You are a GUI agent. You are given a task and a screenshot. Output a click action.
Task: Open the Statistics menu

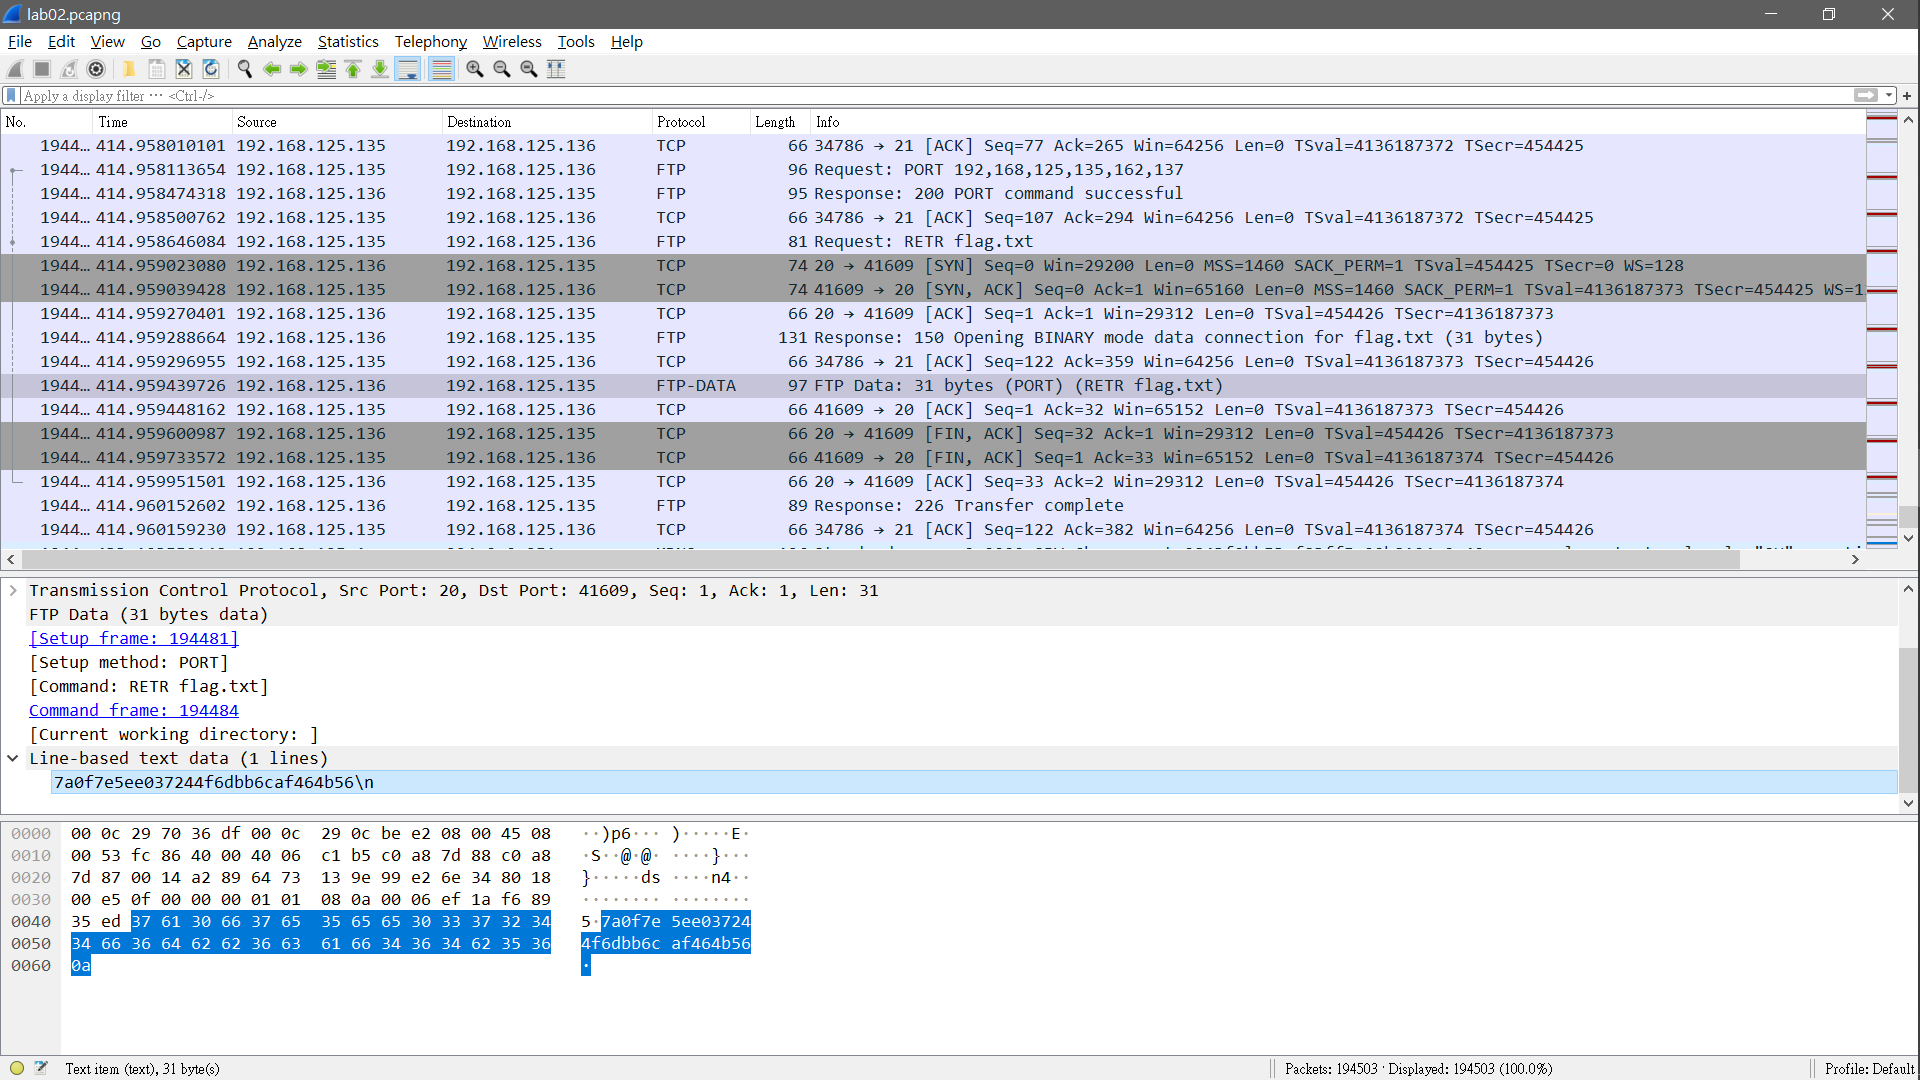347,42
